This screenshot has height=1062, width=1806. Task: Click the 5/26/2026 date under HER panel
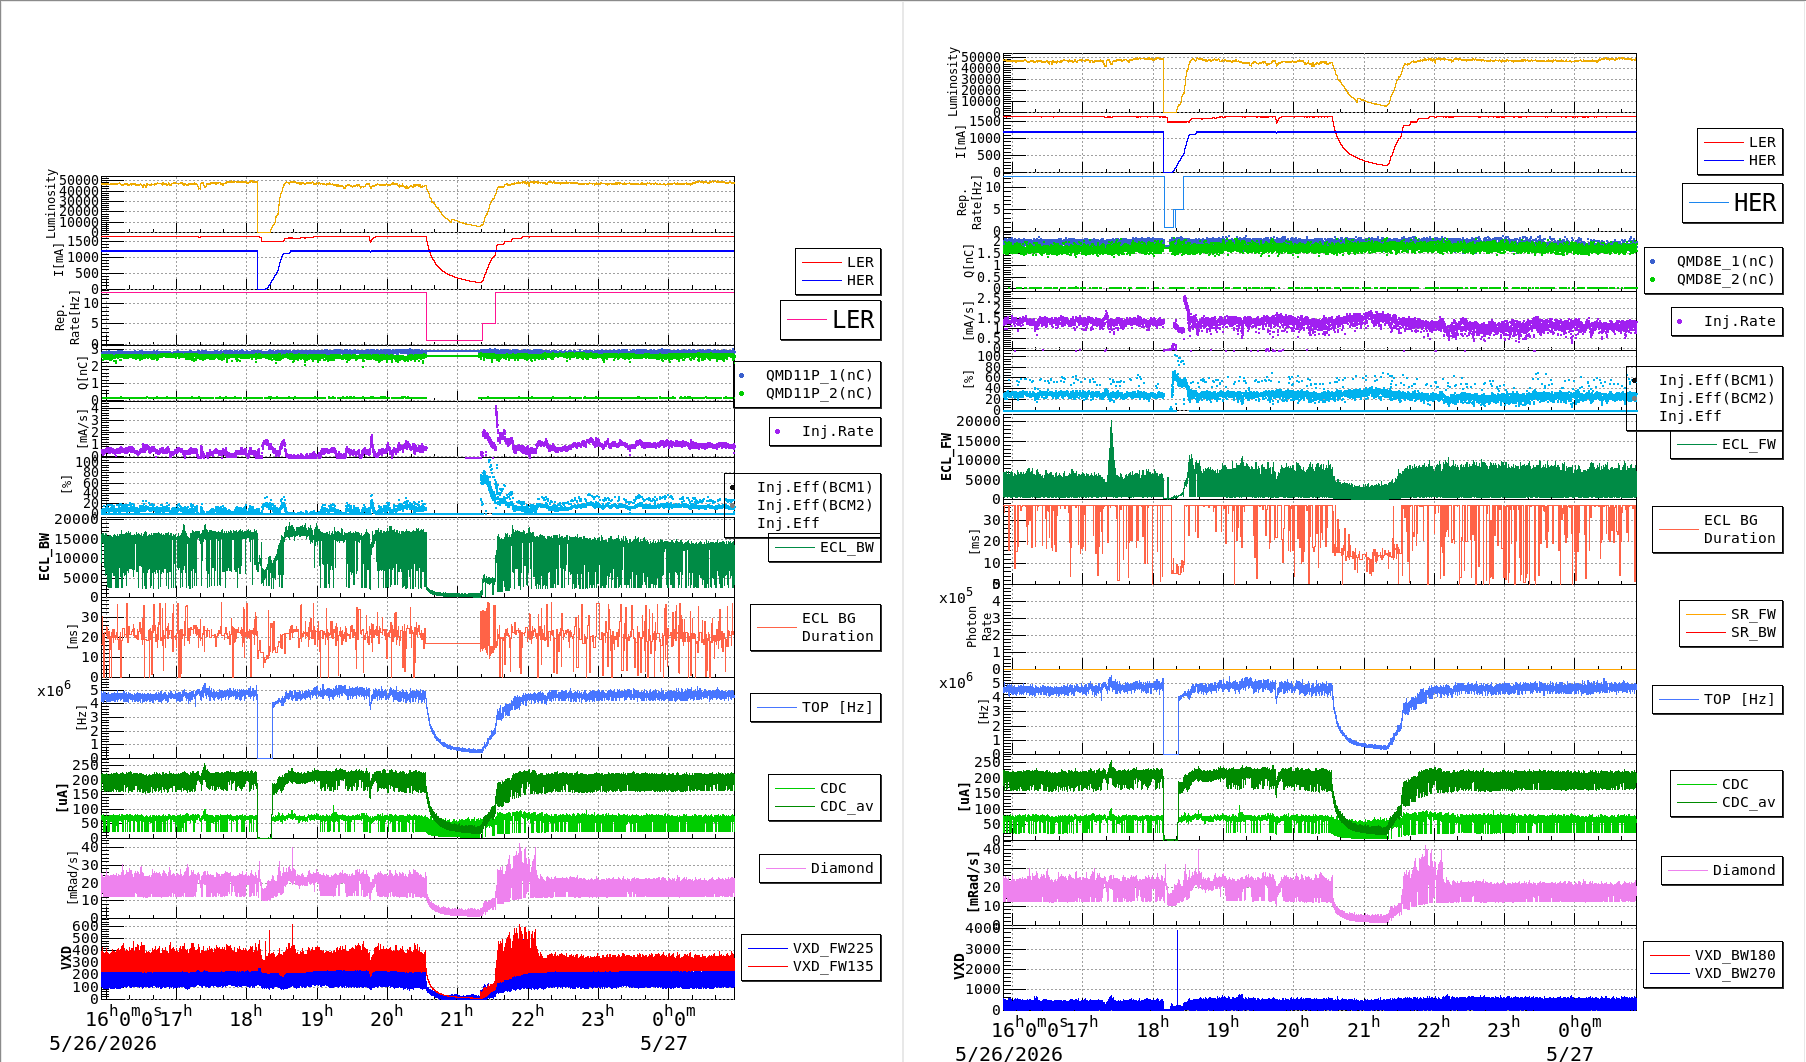point(1009,1053)
